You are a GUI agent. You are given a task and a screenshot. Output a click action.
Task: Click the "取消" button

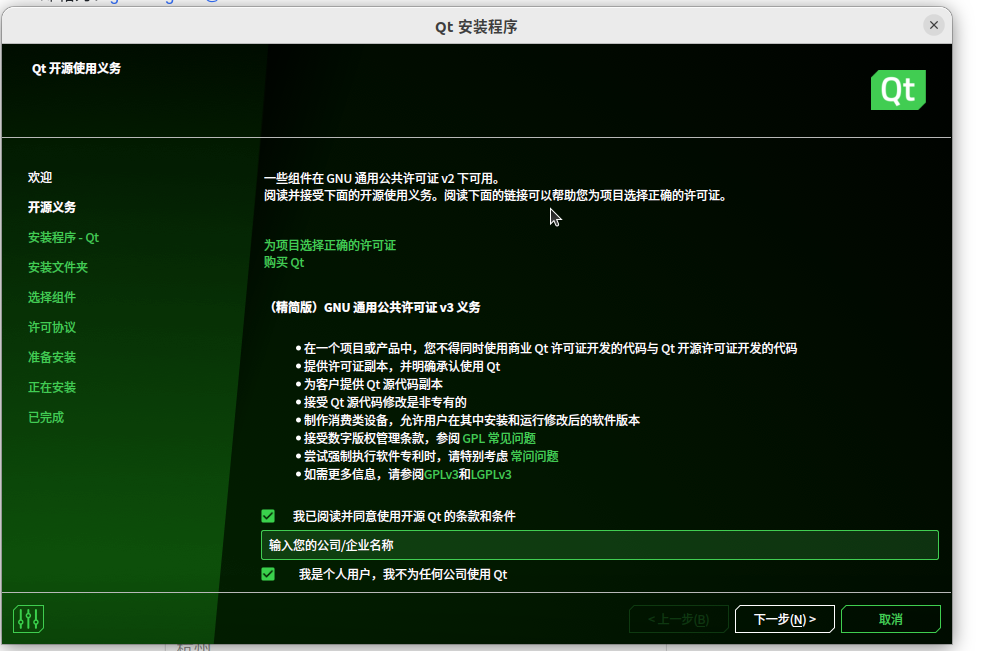coord(889,618)
